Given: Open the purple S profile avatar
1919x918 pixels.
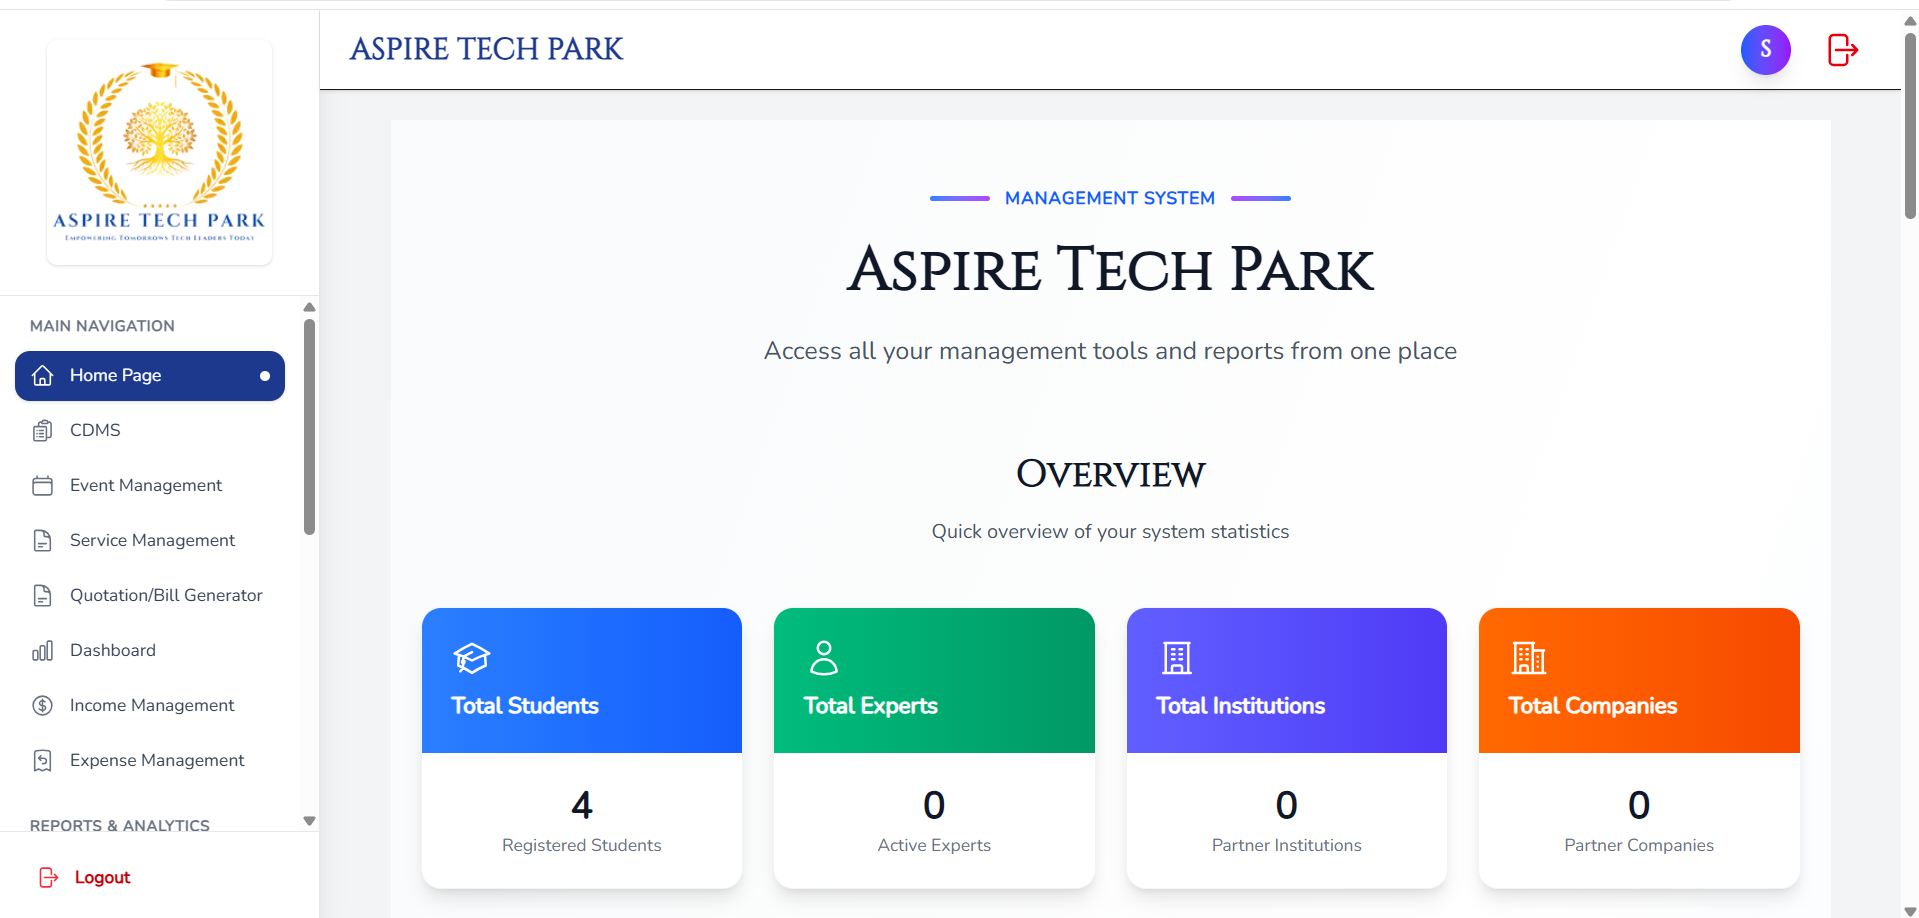Looking at the screenshot, I should (1766, 49).
